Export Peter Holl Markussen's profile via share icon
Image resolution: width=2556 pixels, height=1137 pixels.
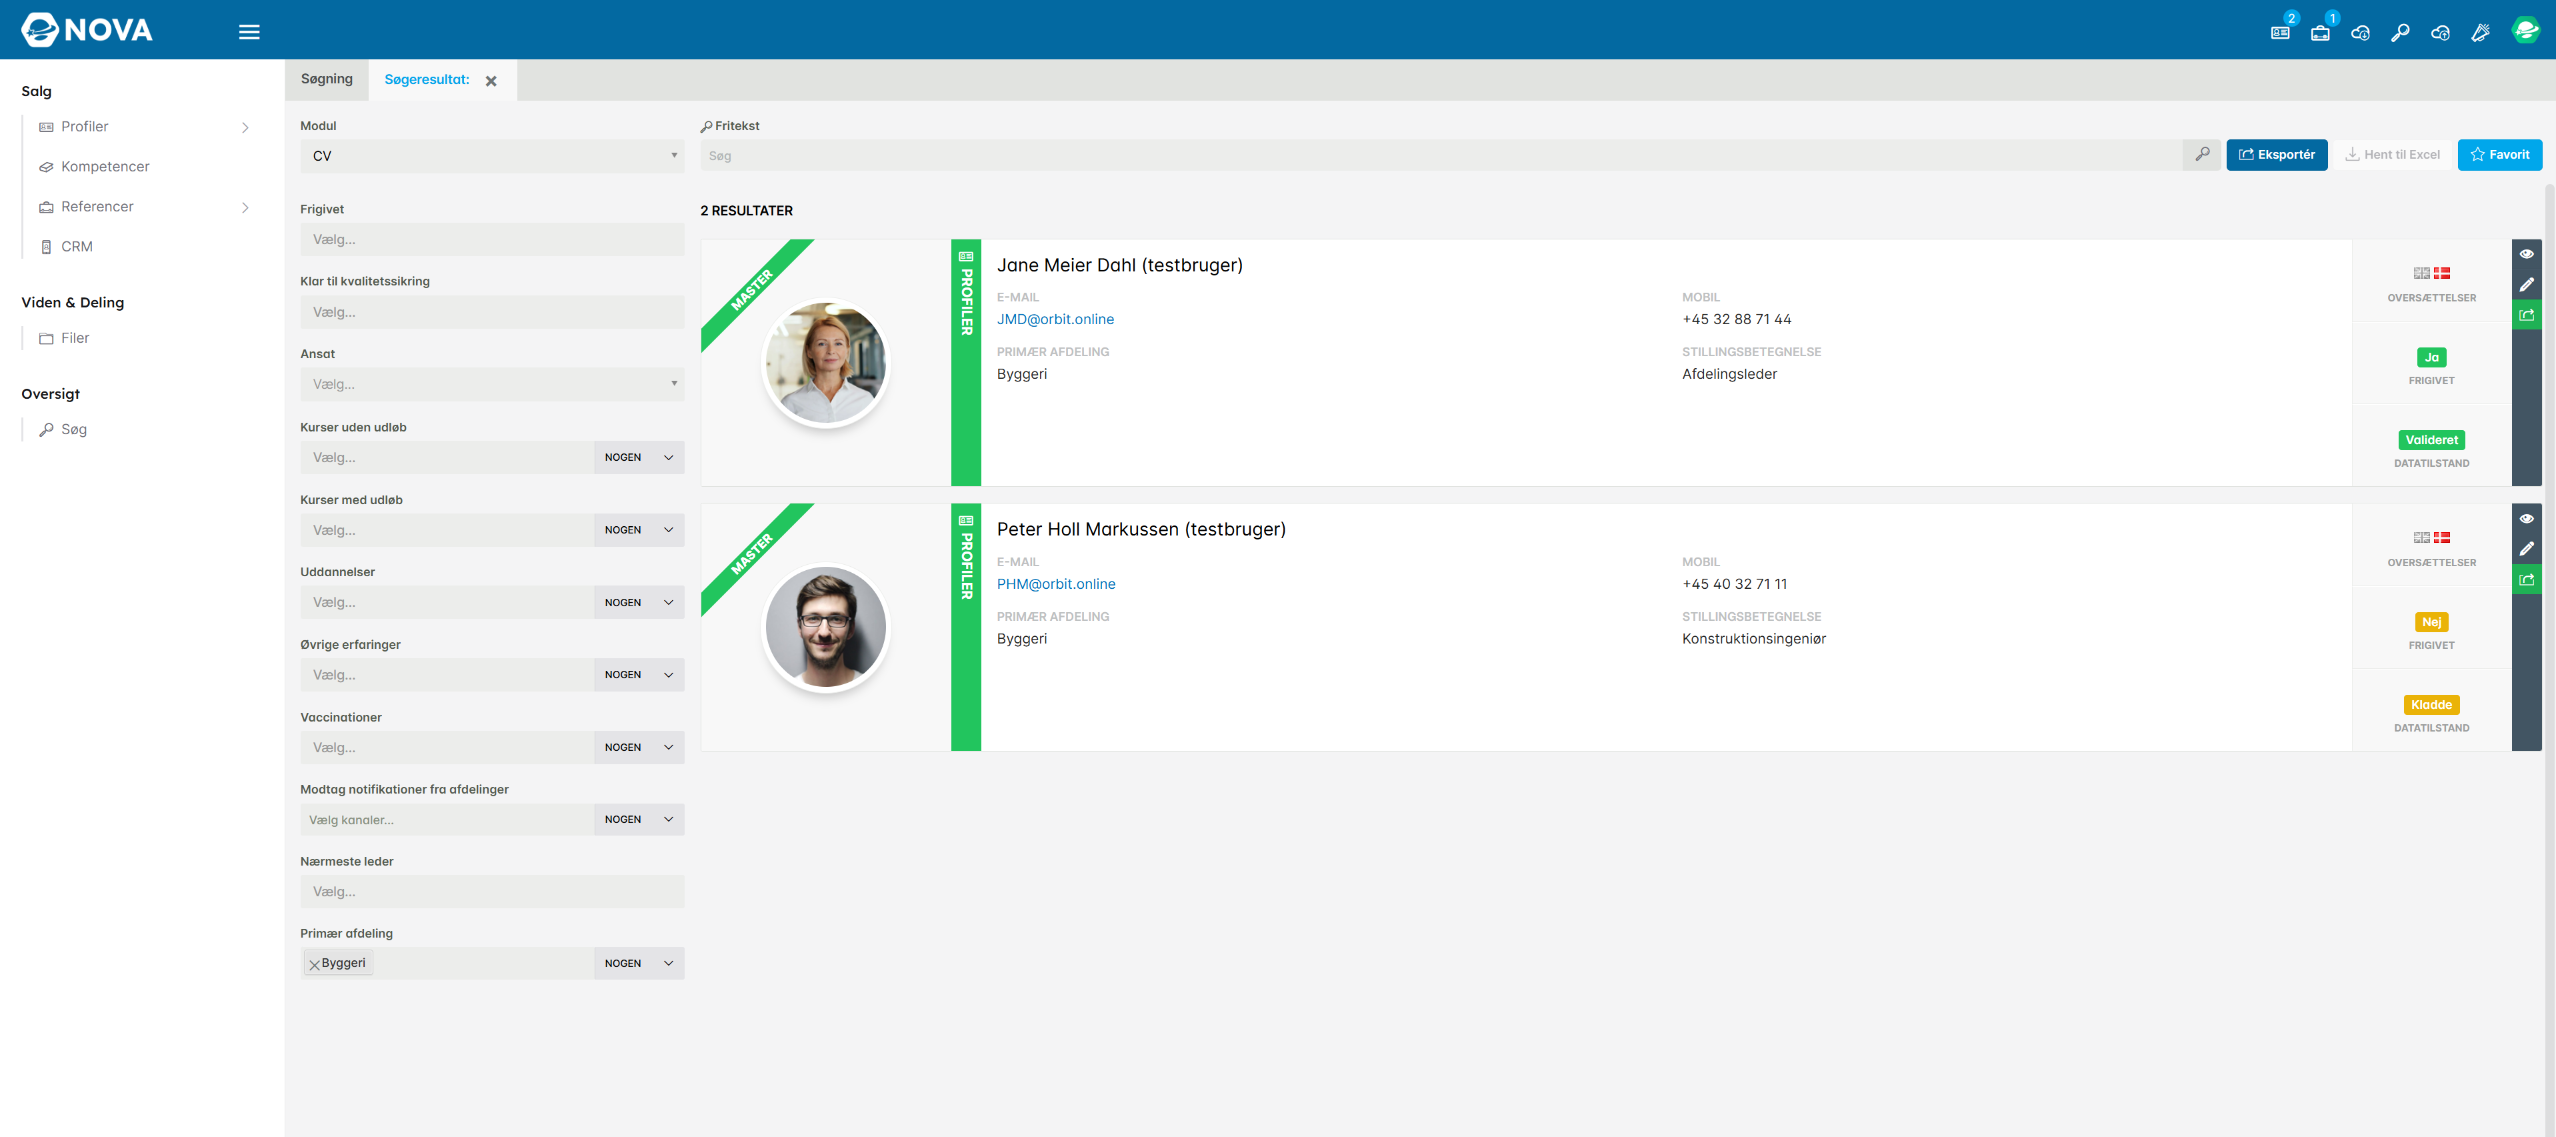tap(2526, 580)
